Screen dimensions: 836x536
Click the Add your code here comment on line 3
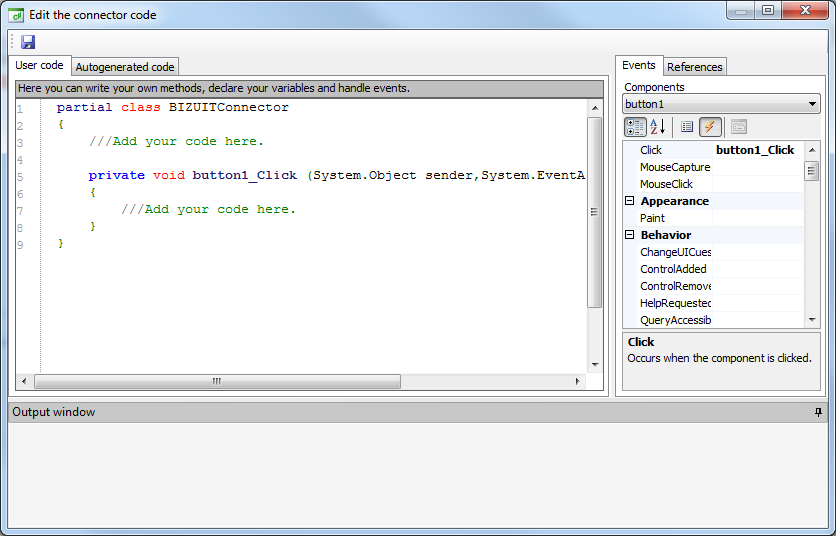176,141
